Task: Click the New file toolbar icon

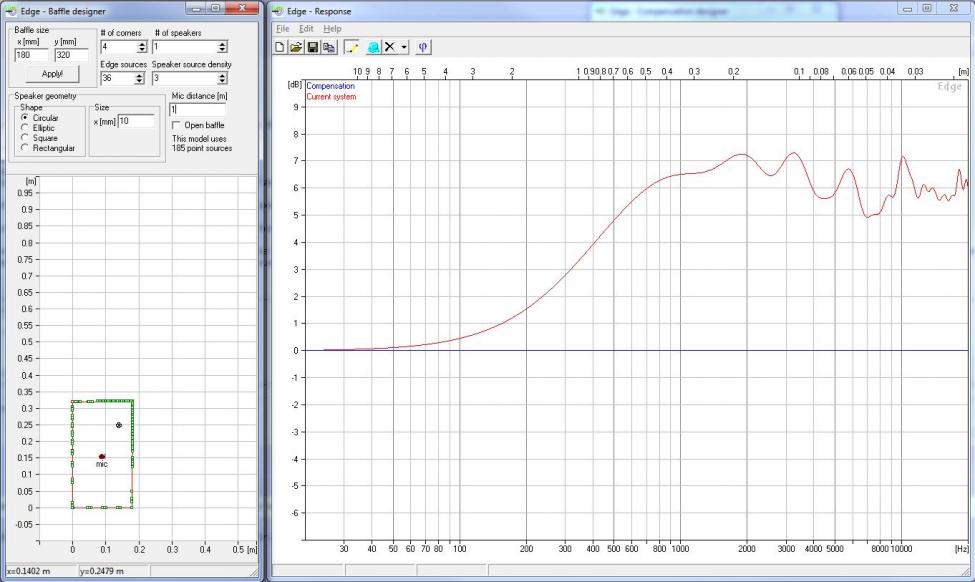Action: pos(281,47)
